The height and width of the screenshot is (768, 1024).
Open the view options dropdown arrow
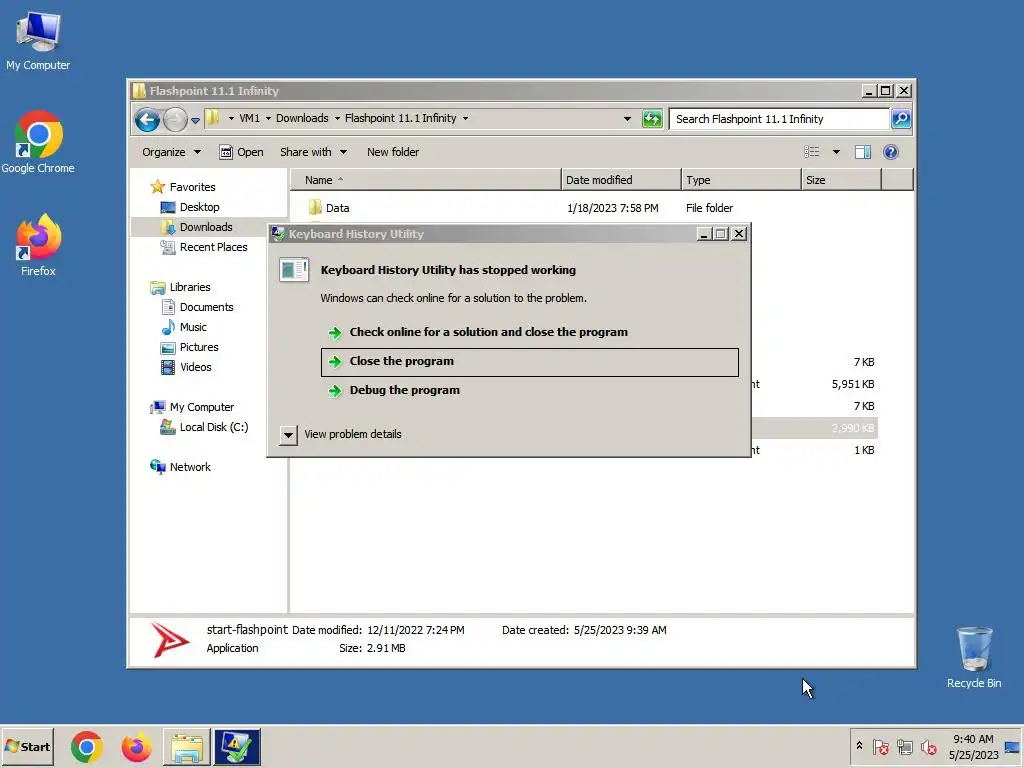click(x=836, y=152)
